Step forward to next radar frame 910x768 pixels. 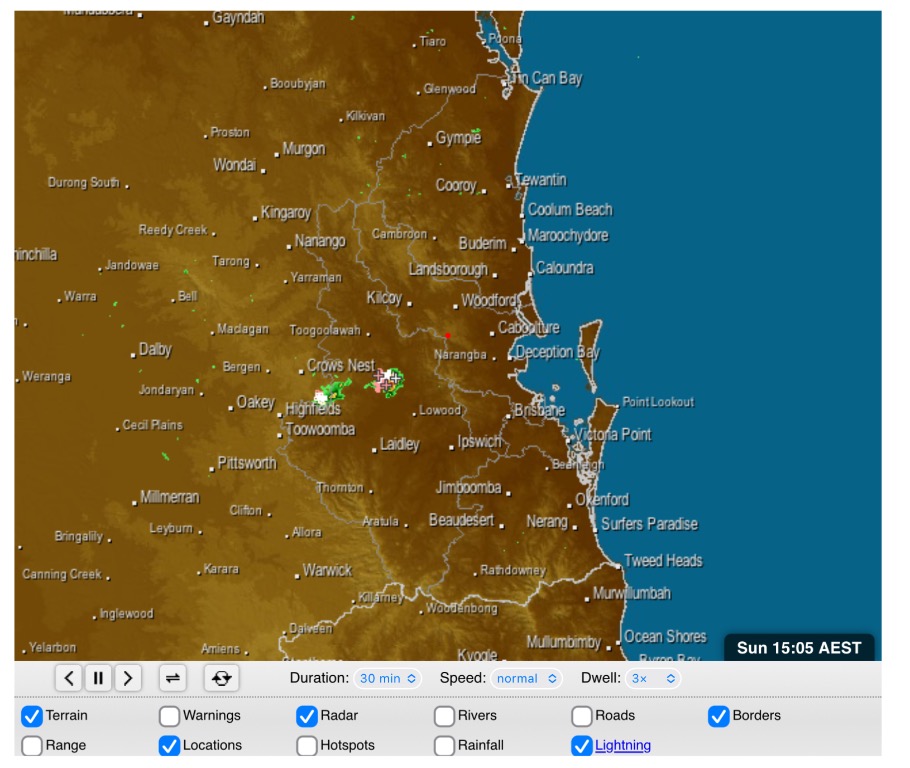pyautogui.click(x=127, y=678)
